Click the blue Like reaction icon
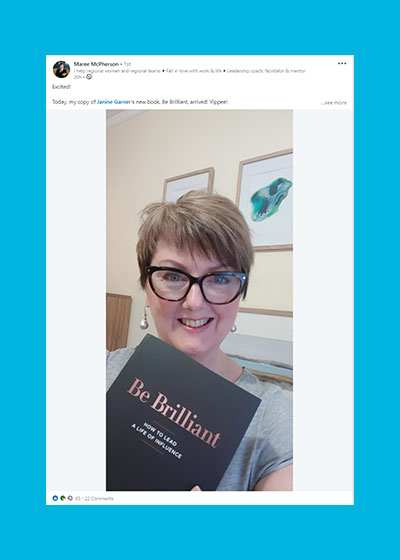Screen dimensions: 400x560 [55, 498]
